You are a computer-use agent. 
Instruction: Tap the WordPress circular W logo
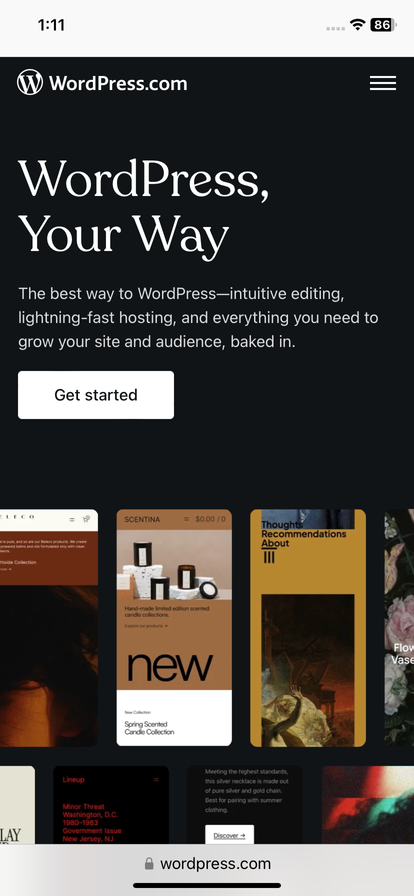(30, 82)
